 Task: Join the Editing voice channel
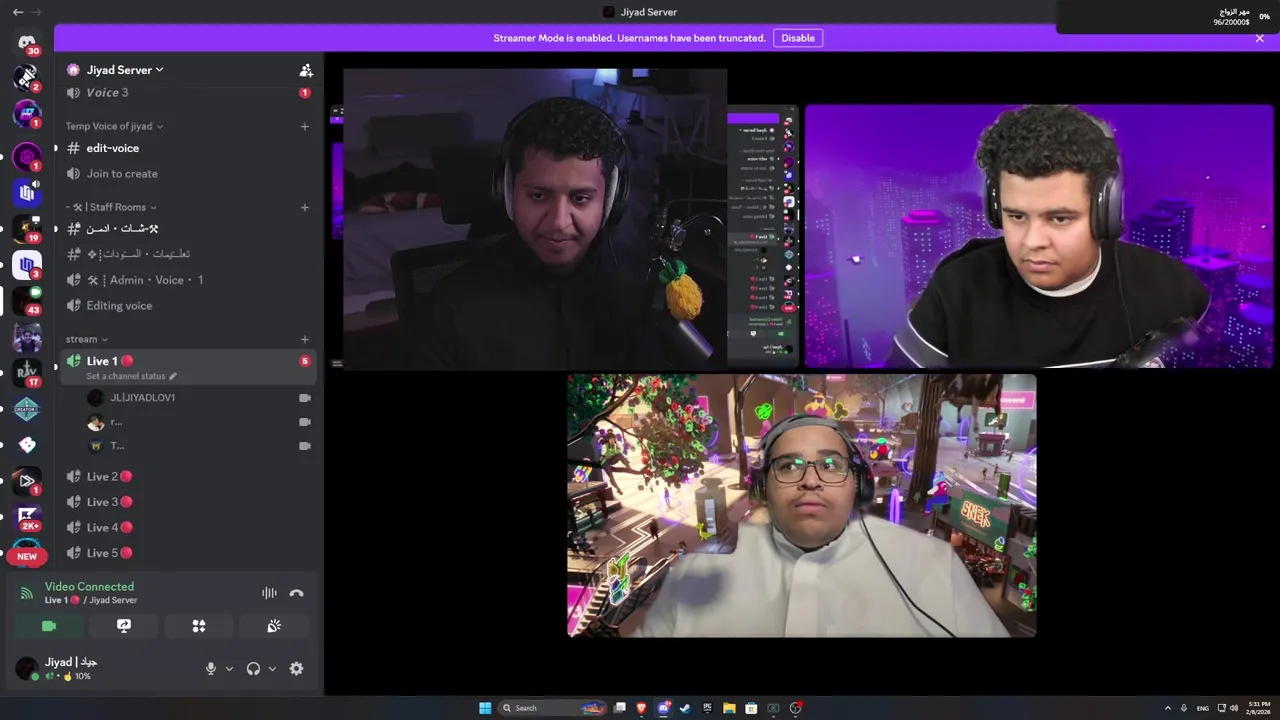(x=188, y=305)
